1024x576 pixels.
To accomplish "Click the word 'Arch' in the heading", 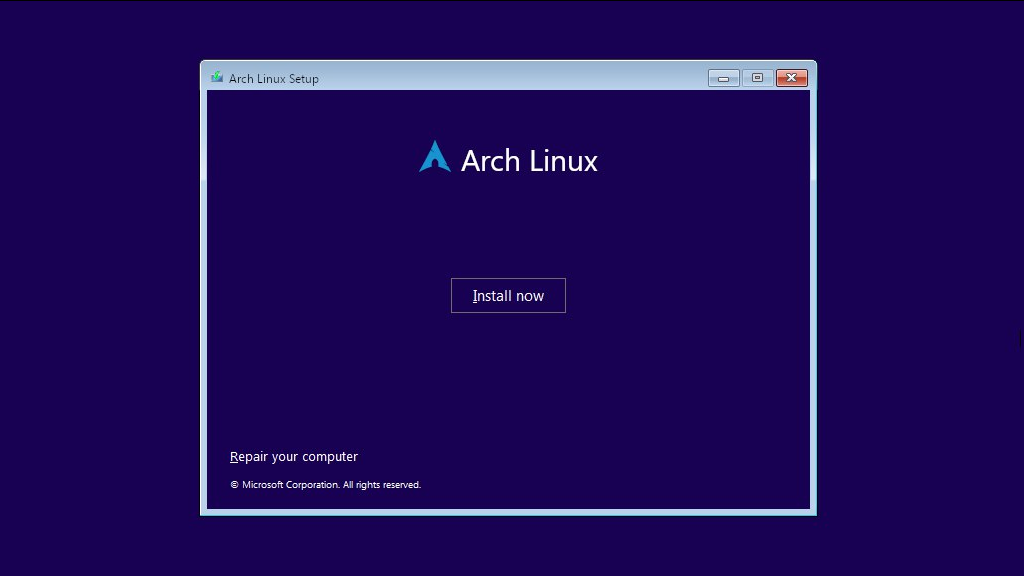I will (490, 161).
